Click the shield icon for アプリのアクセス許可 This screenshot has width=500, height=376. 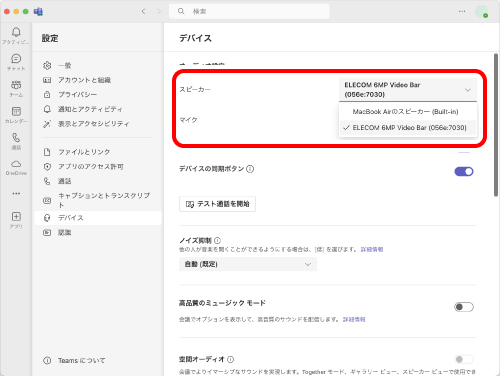[47, 167]
